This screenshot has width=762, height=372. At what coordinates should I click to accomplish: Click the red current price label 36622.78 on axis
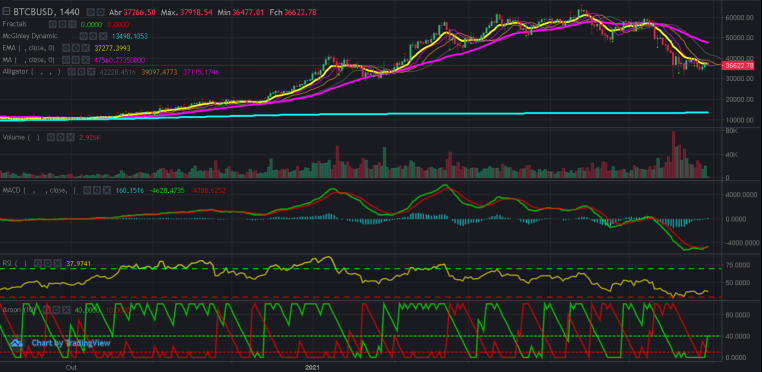[739, 66]
